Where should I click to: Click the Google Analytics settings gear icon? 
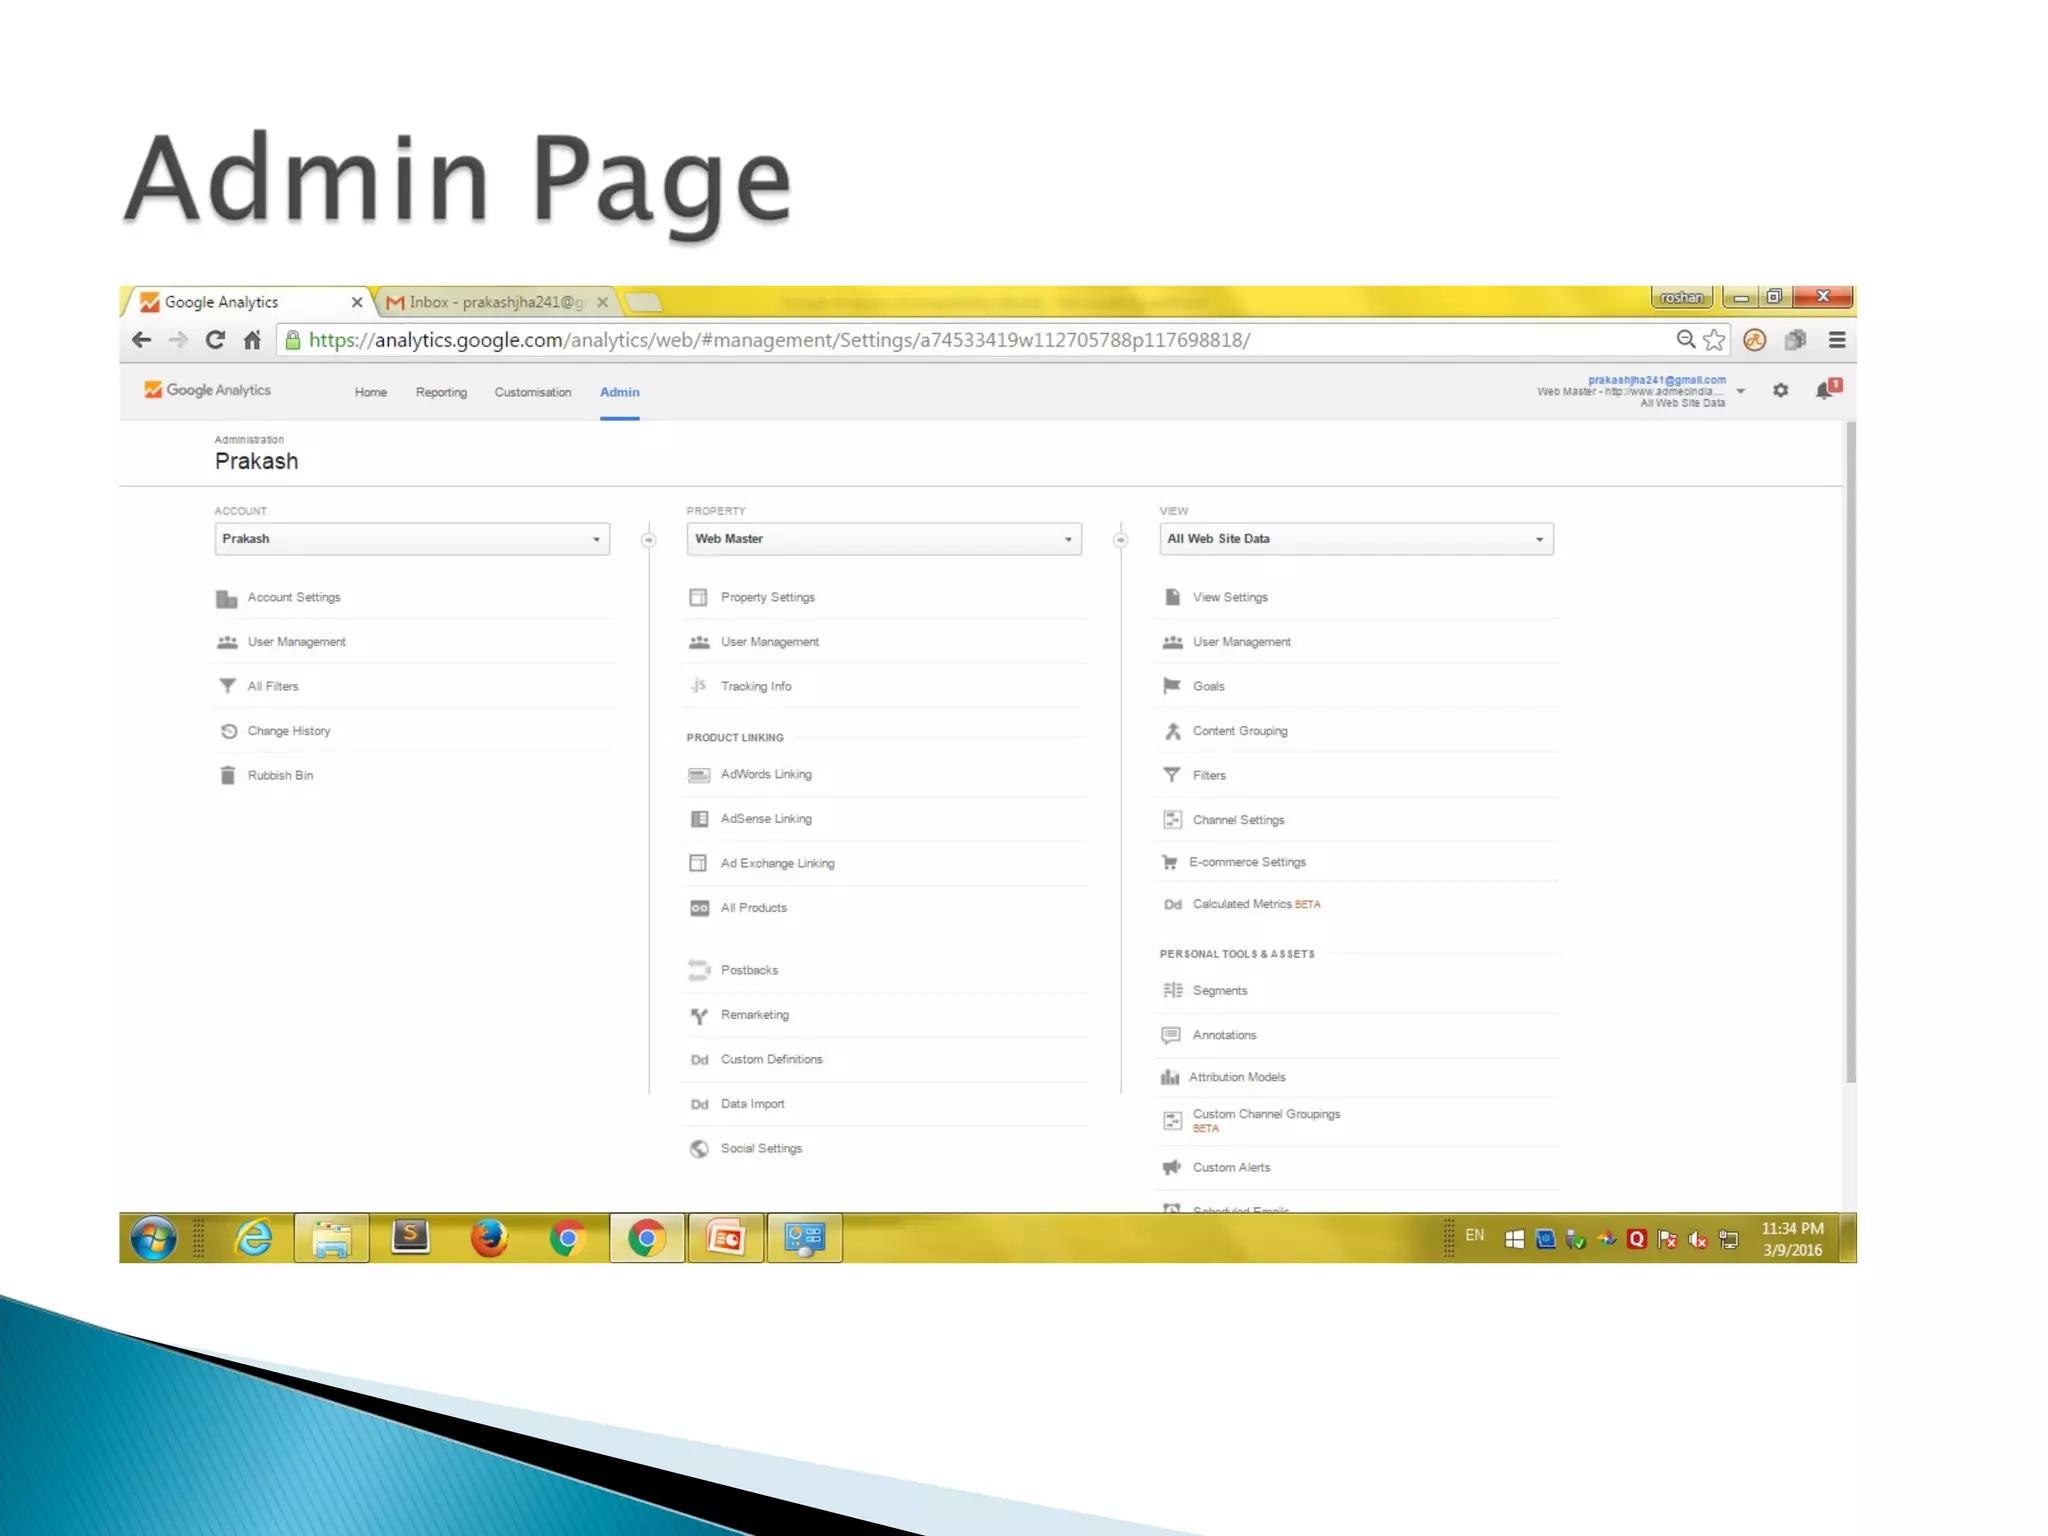(1780, 391)
